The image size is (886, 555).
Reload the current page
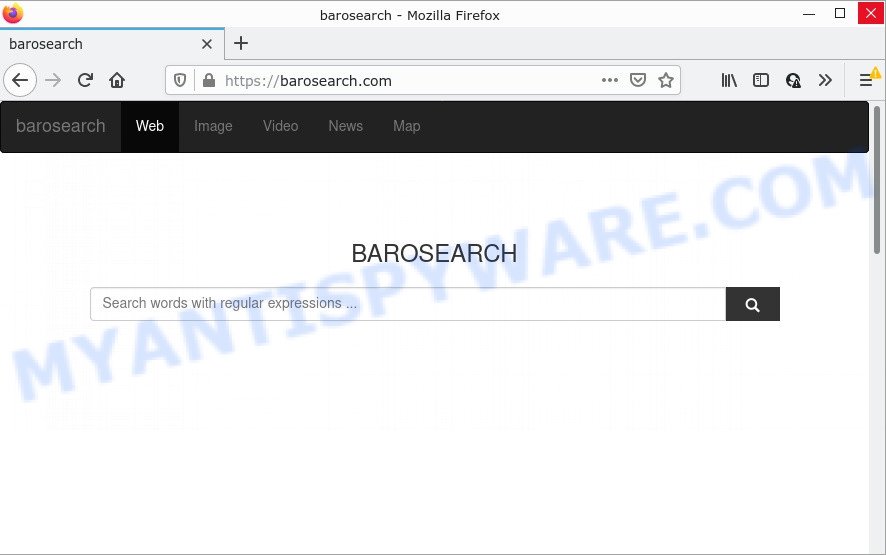(85, 80)
